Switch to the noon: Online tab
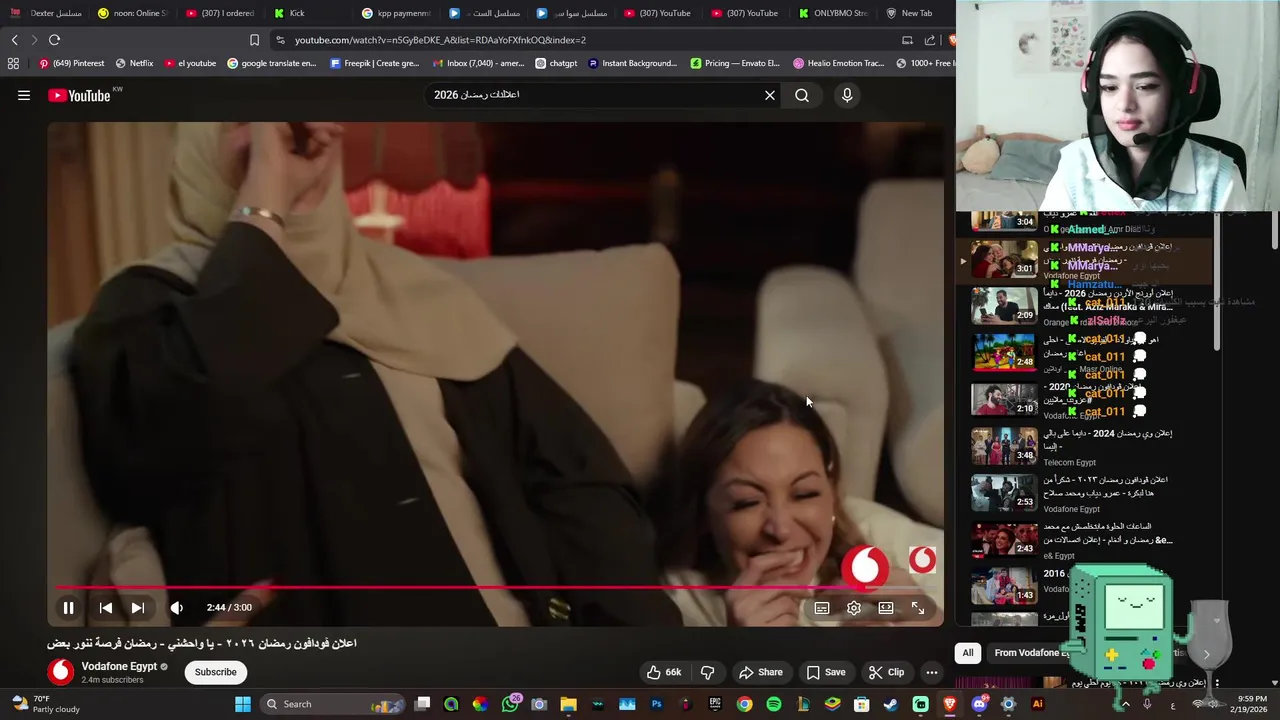This screenshot has height=720, width=1280. [133, 13]
